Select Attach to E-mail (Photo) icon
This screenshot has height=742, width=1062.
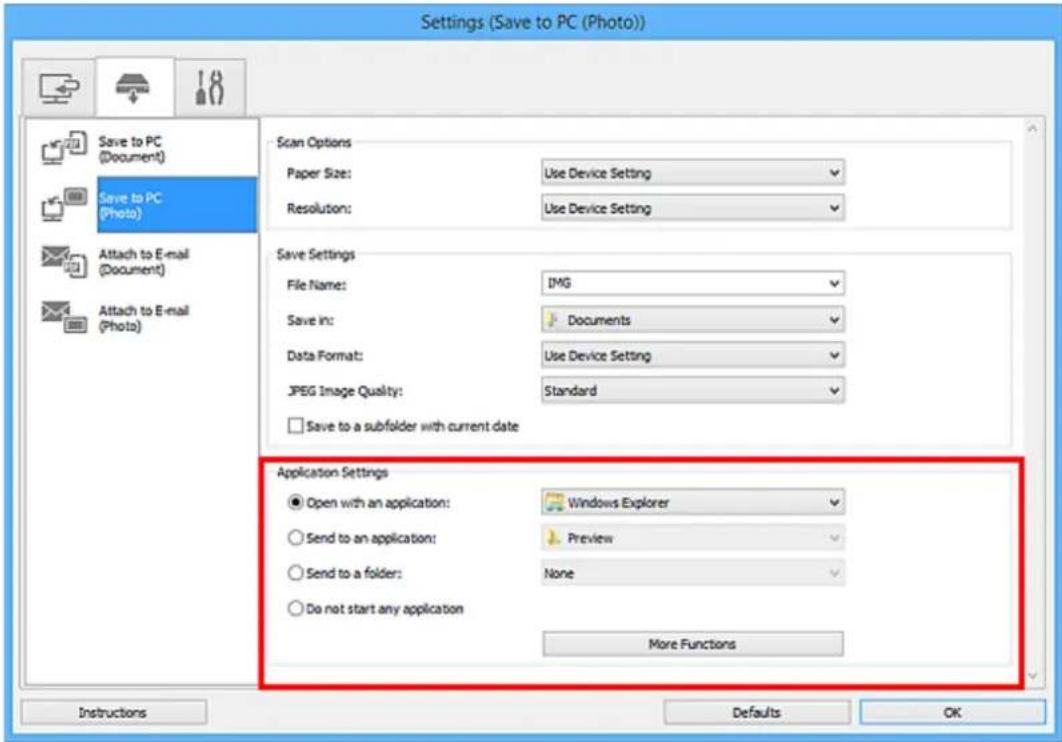[x=64, y=318]
